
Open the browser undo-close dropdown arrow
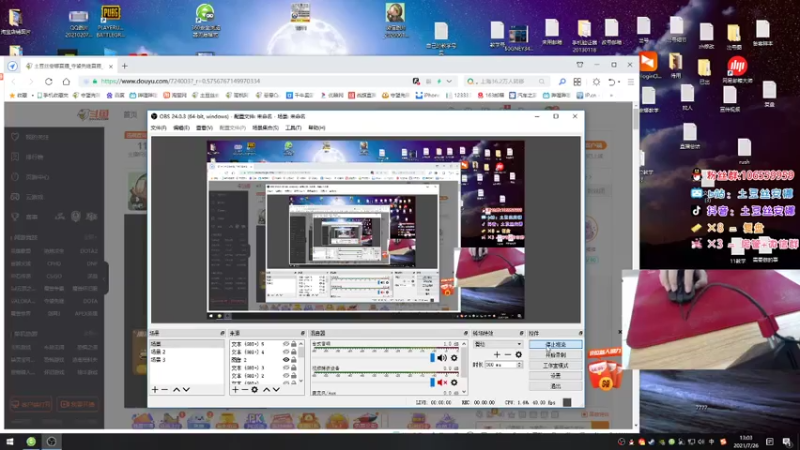point(619,82)
